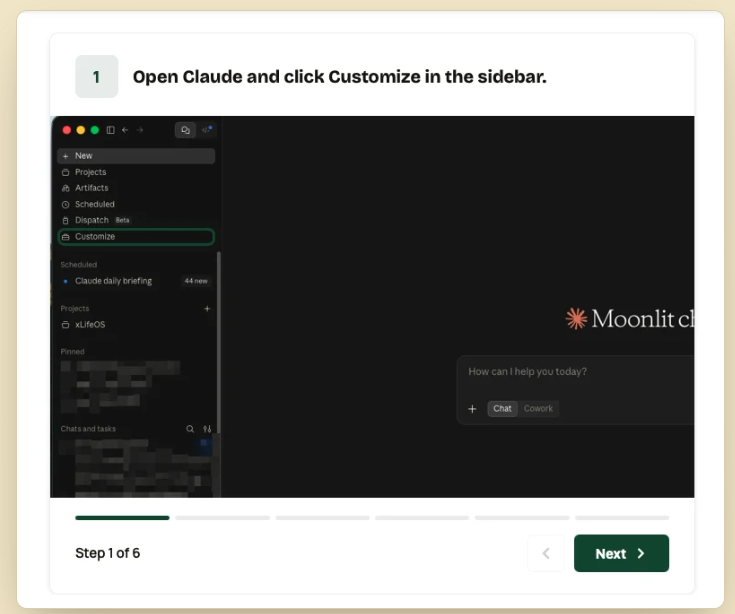Click the sidebar toggle icon in title bar
735x614 pixels.
tap(111, 130)
